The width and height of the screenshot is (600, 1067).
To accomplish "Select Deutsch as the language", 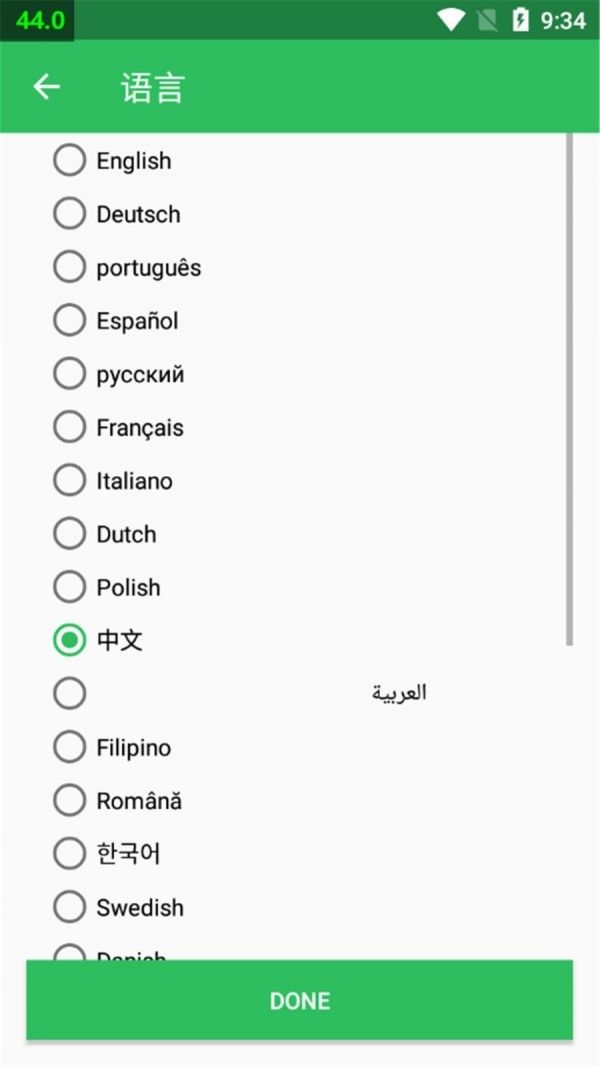I will click(69, 213).
